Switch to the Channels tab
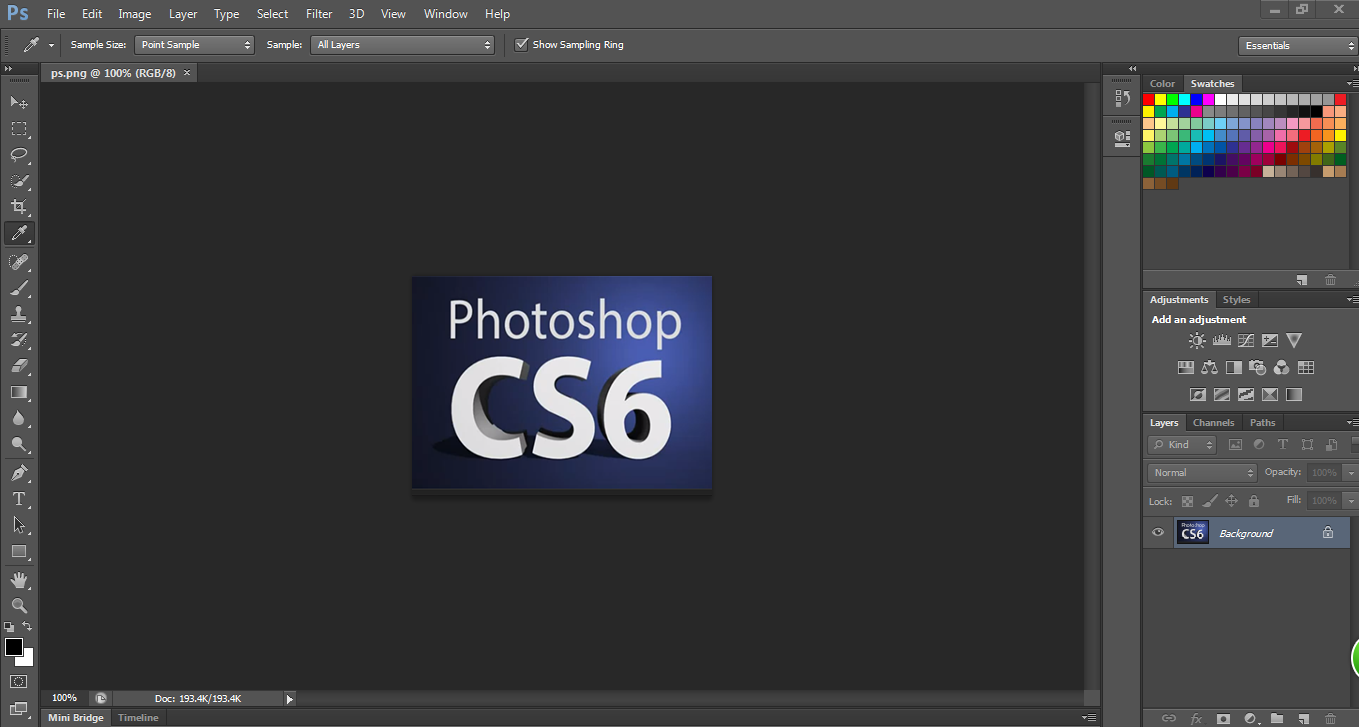 [1213, 422]
